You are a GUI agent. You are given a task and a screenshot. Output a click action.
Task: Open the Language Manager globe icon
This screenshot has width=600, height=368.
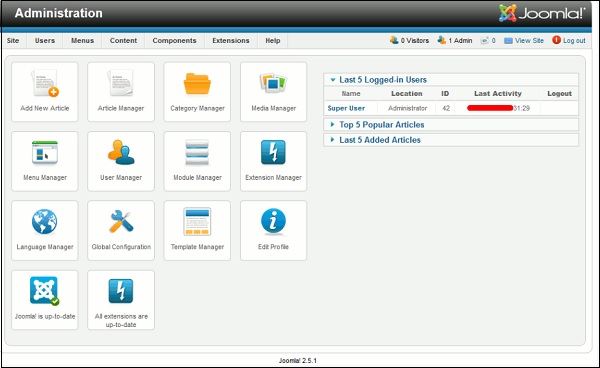[x=45, y=221]
